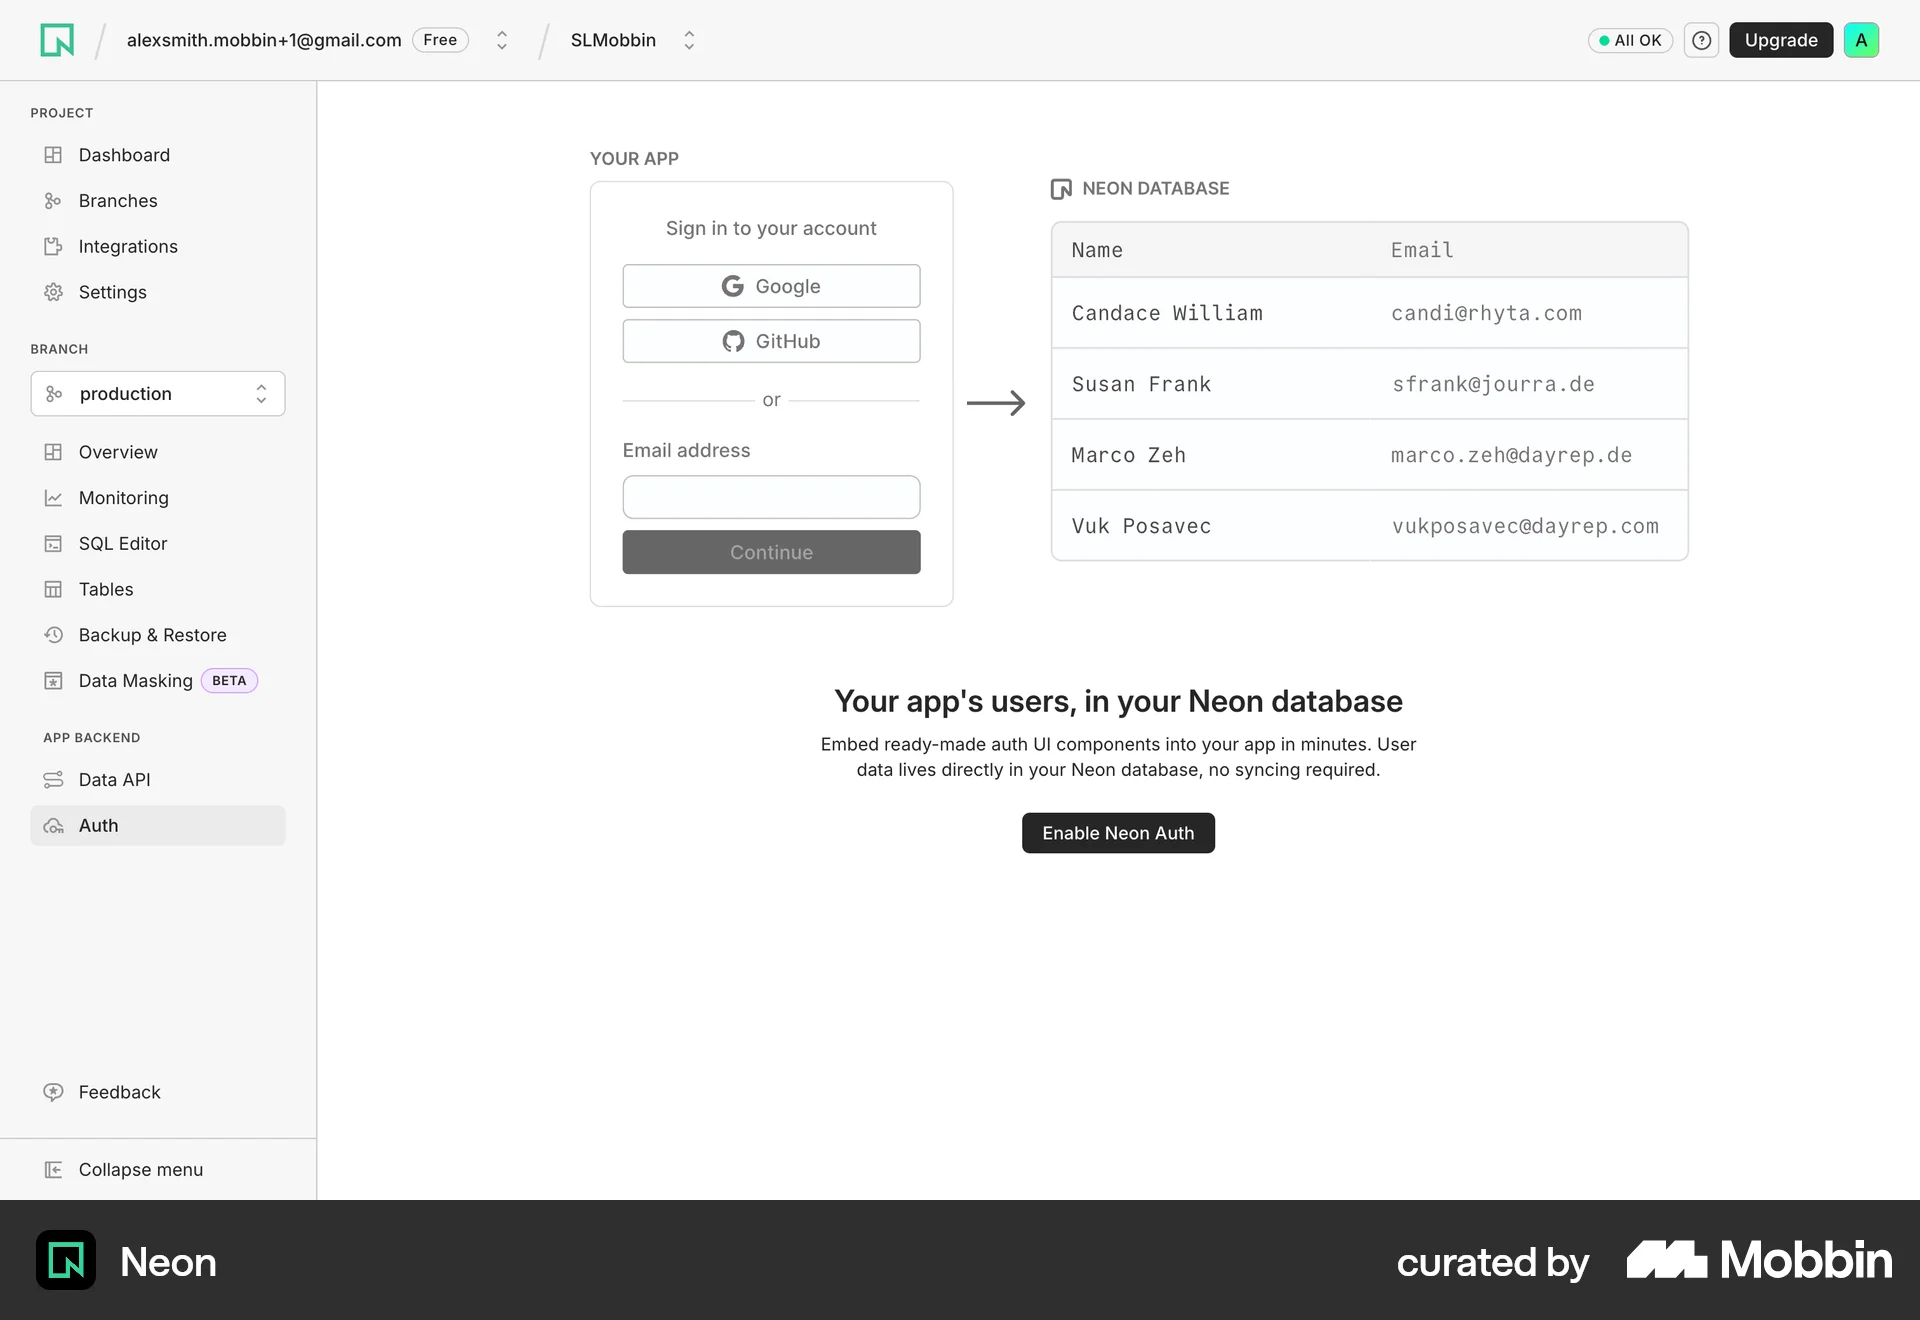The height and width of the screenshot is (1320, 1920).
Task: Sign in with GitHub button
Action: pos(771,341)
